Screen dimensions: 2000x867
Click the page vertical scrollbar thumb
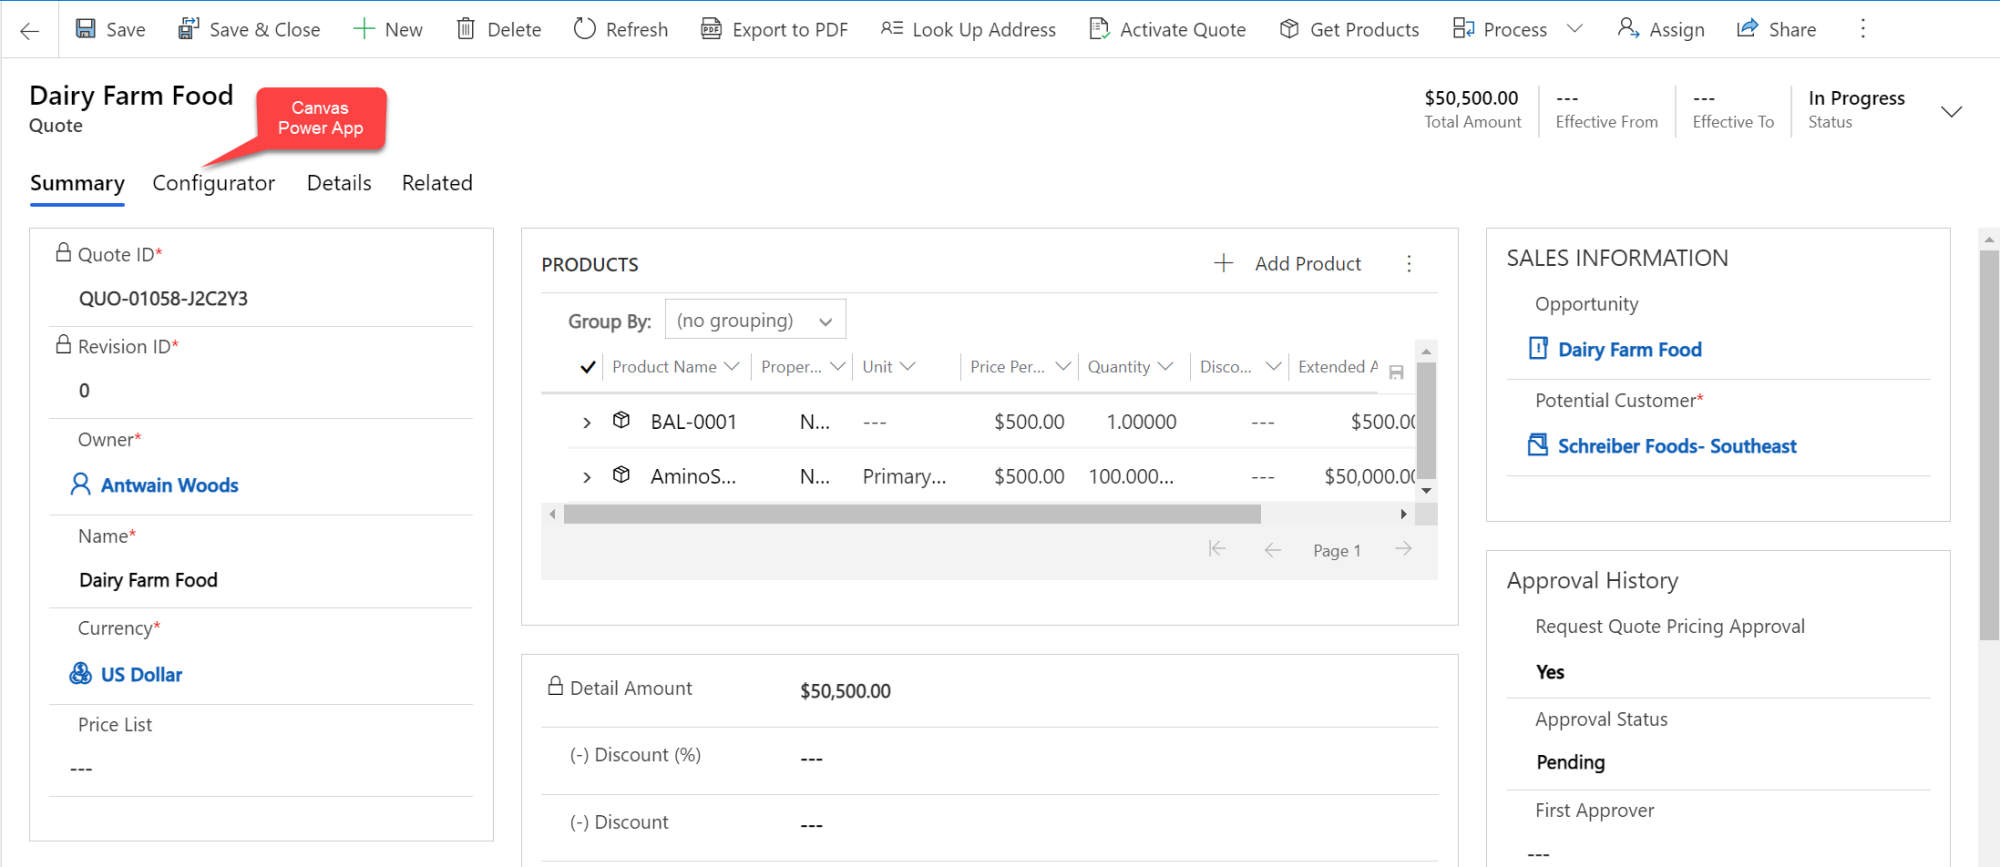[1989, 445]
